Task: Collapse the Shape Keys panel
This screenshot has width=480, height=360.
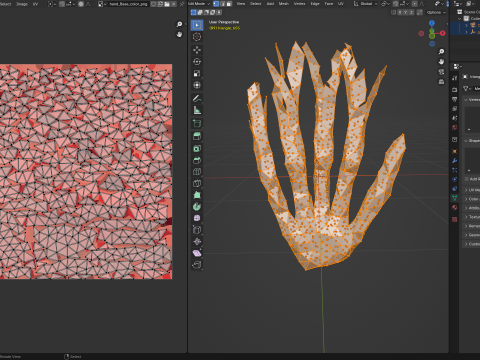Action: pos(466,141)
